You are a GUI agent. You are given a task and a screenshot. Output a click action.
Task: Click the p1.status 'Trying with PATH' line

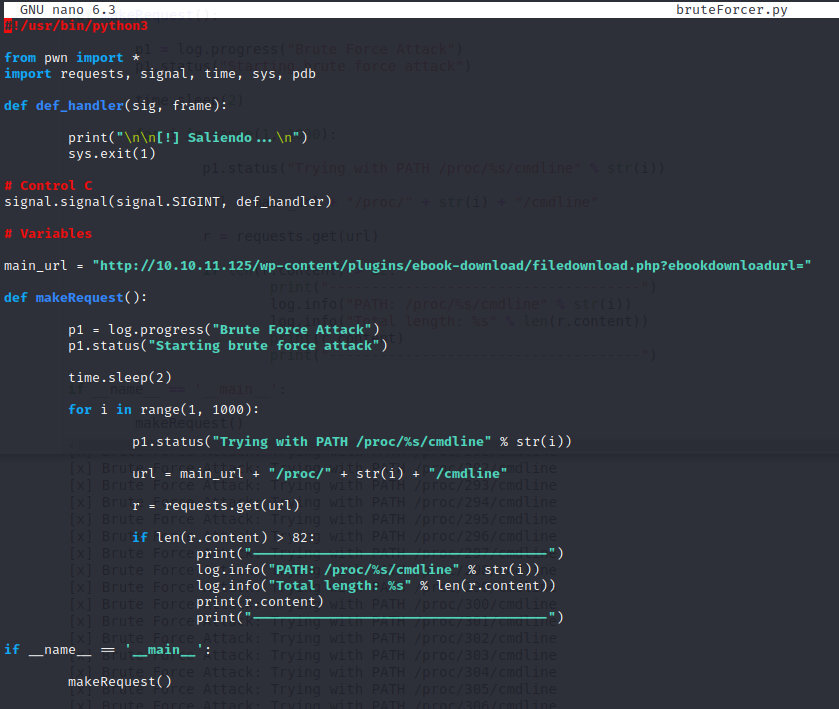tap(352, 441)
